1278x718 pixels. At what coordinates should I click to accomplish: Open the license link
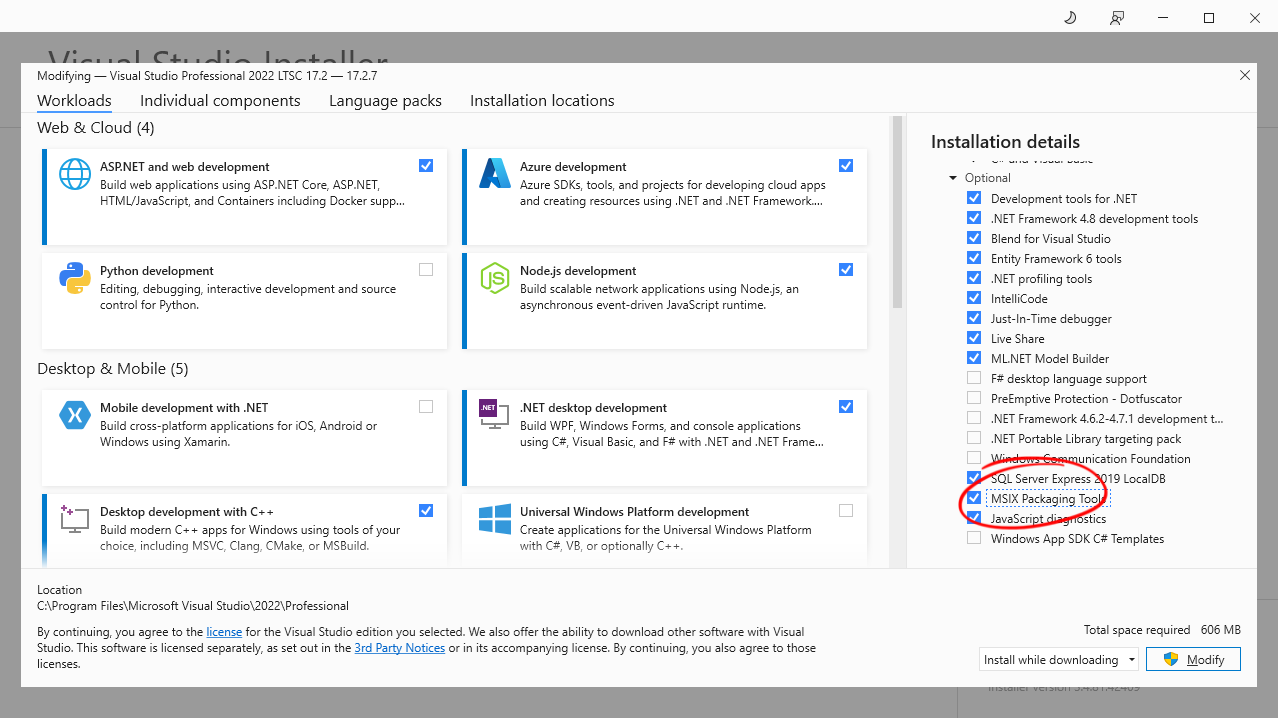coord(224,632)
